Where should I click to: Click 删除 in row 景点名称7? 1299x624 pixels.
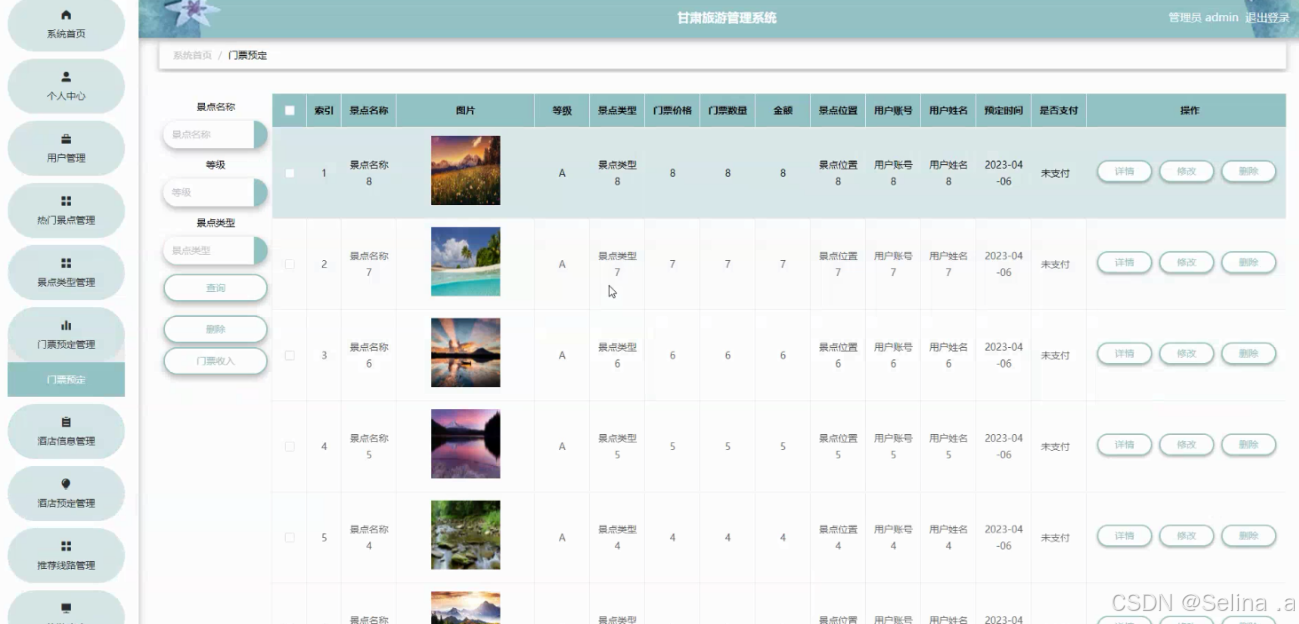(x=1248, y=263)
